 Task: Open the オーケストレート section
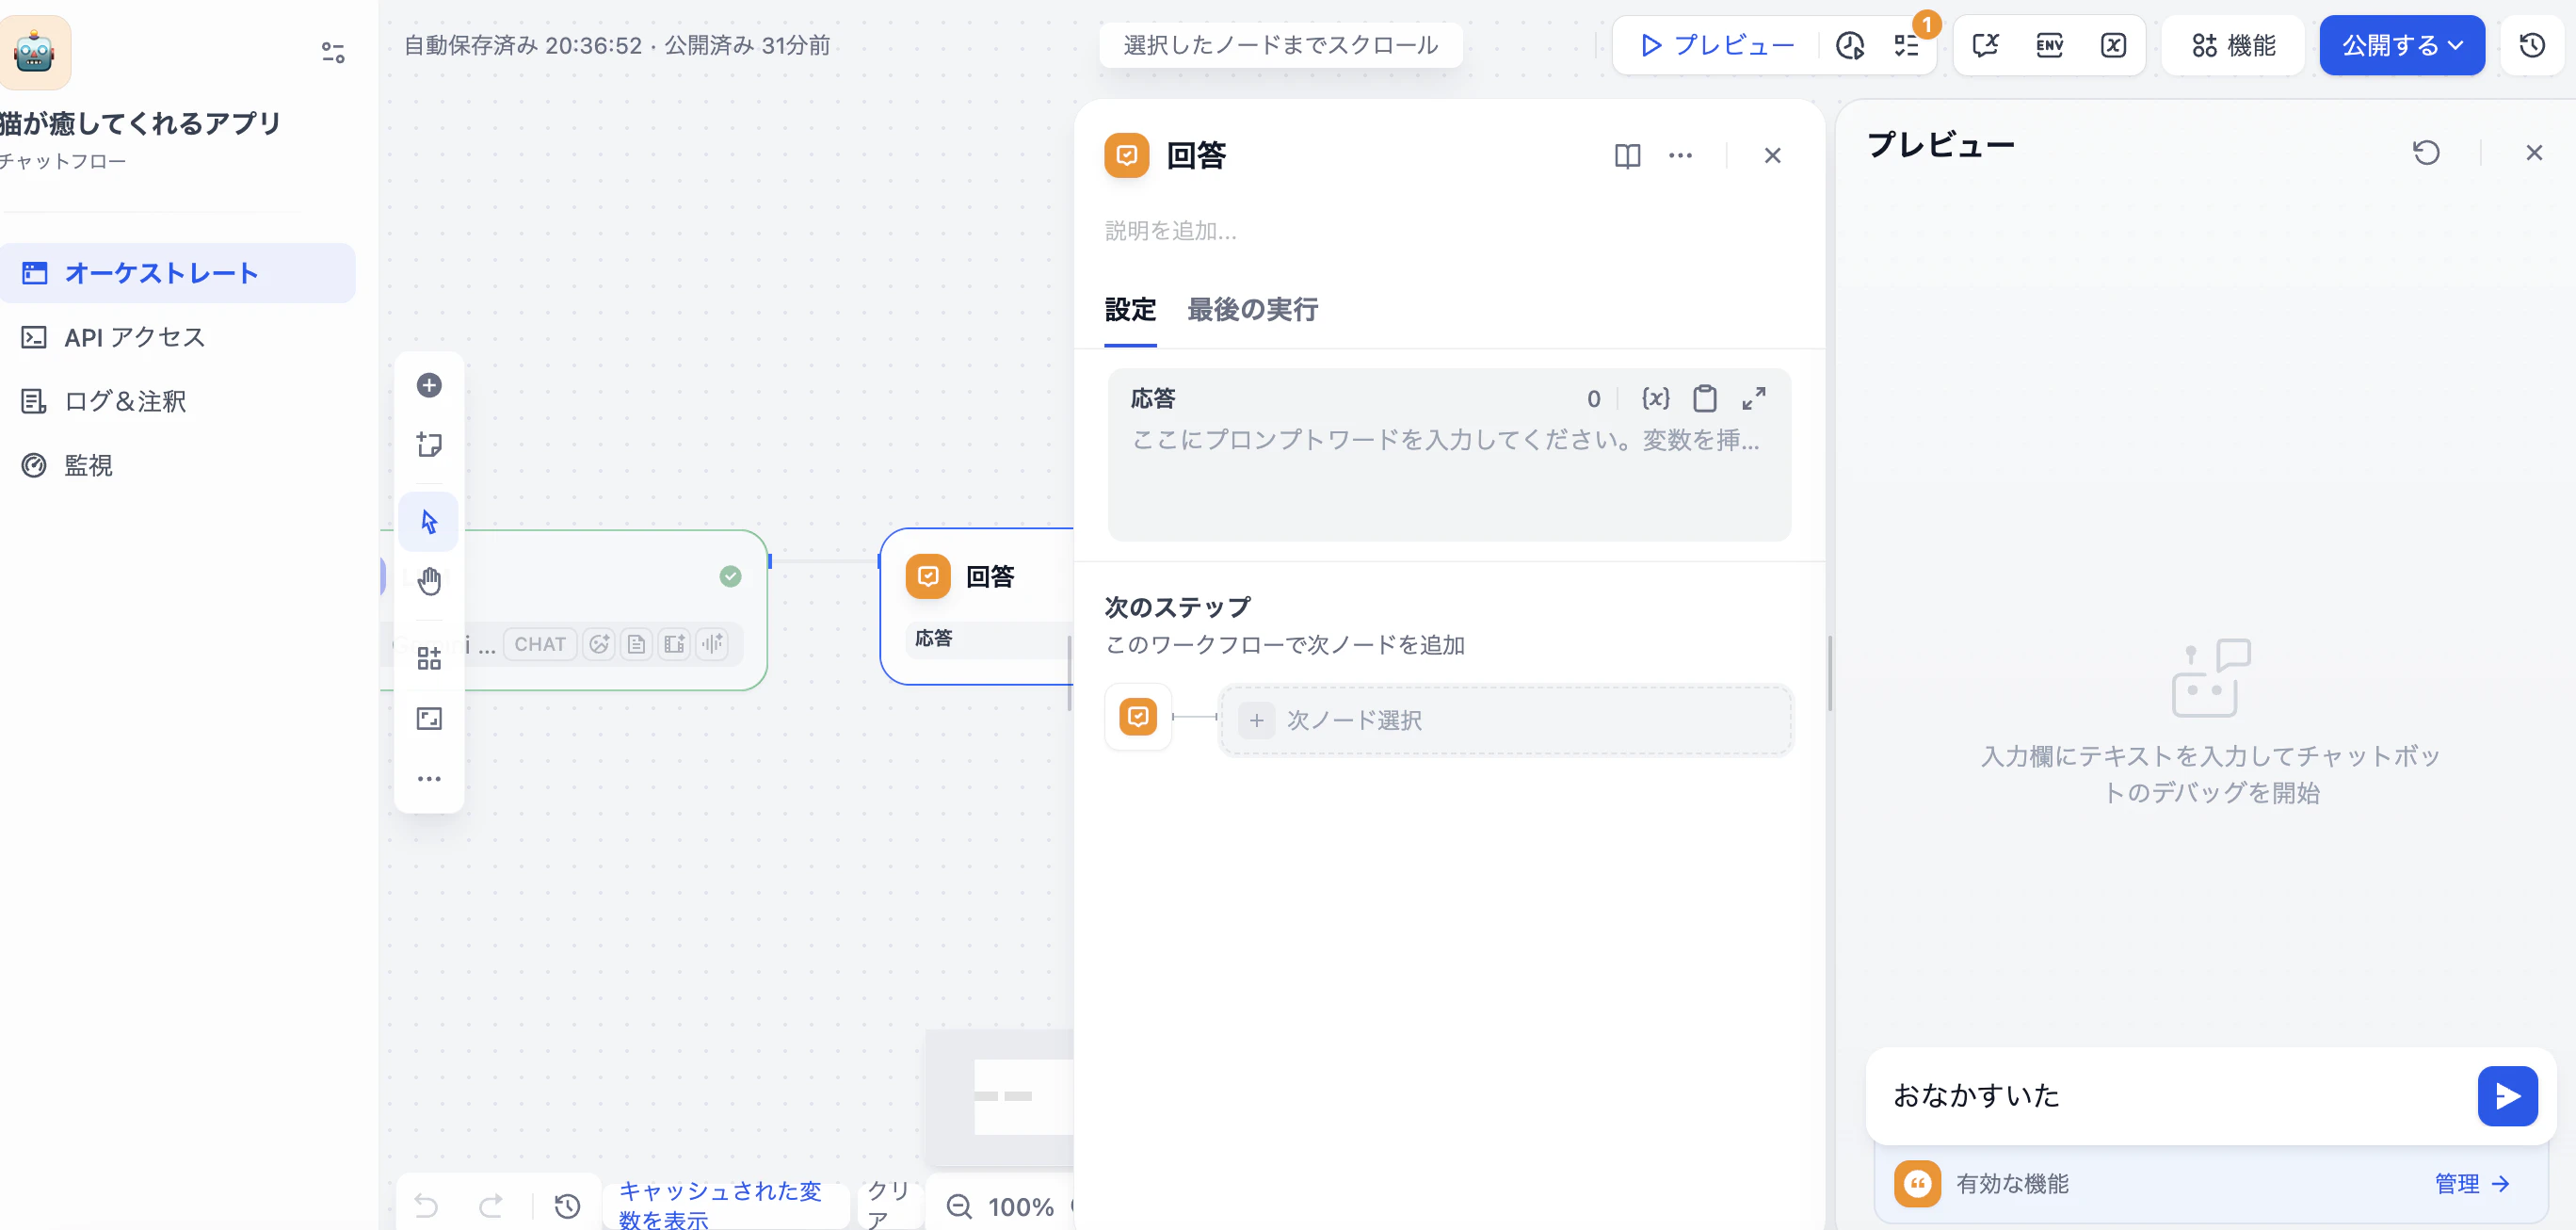tap(177, 273)
